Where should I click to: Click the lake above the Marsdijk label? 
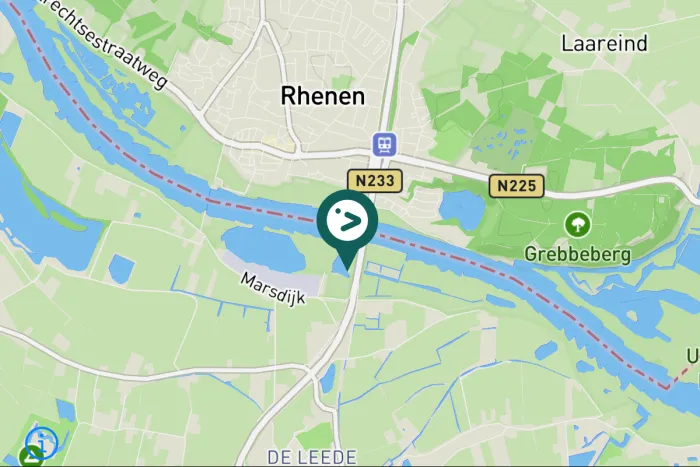[x=262, y=249]
